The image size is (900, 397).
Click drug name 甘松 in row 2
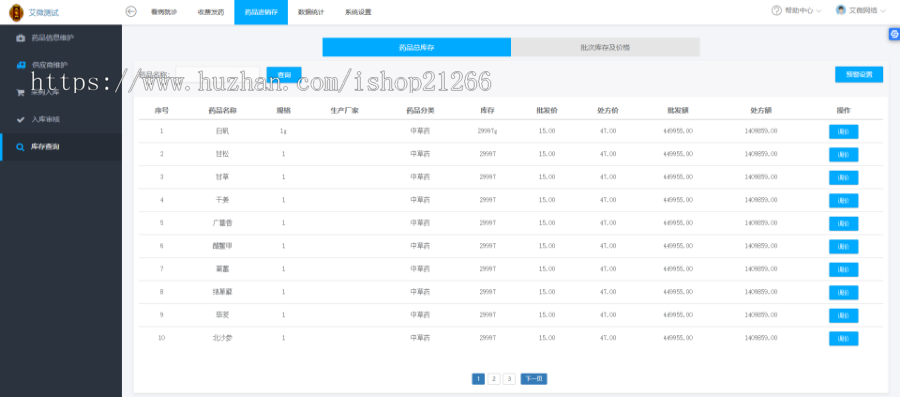[x=222, y=154]
